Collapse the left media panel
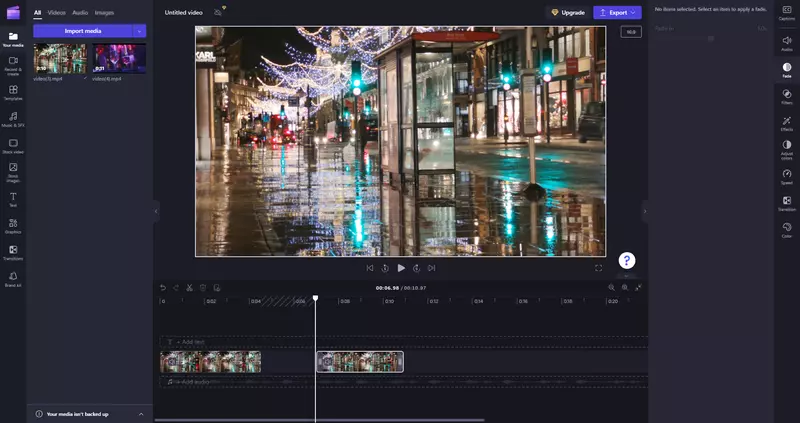 pyautogui.click(x=156, y=211)
